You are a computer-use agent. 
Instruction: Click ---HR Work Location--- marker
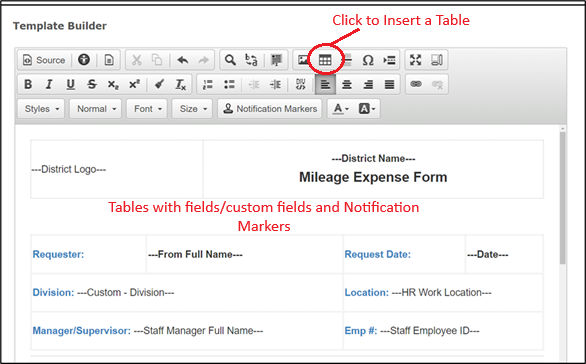tap(442, 292)
